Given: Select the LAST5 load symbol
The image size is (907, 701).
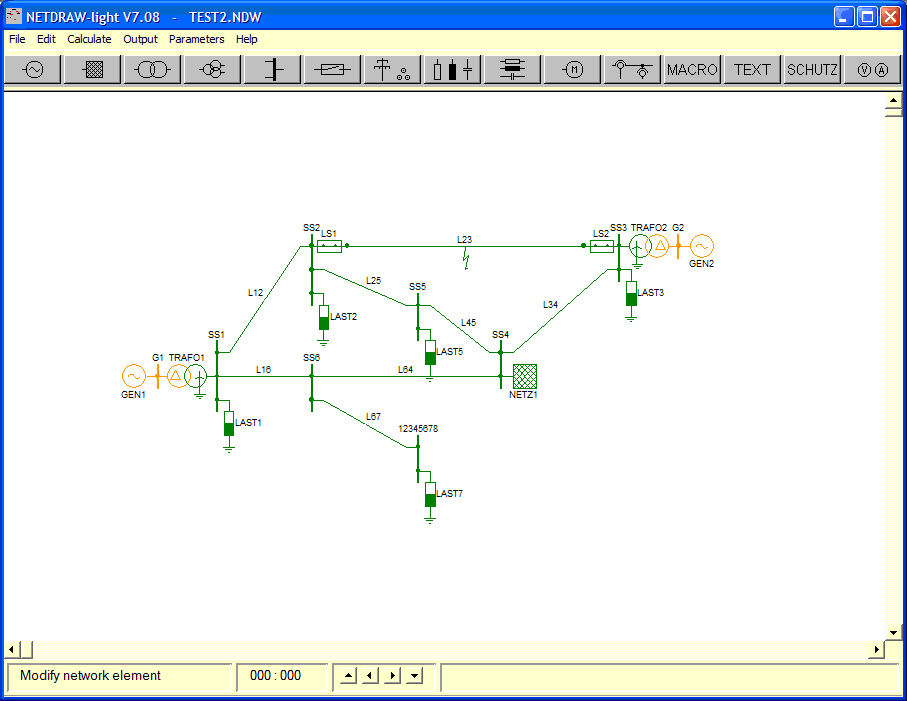Looking at the screenshot, I should coord(430,352).
